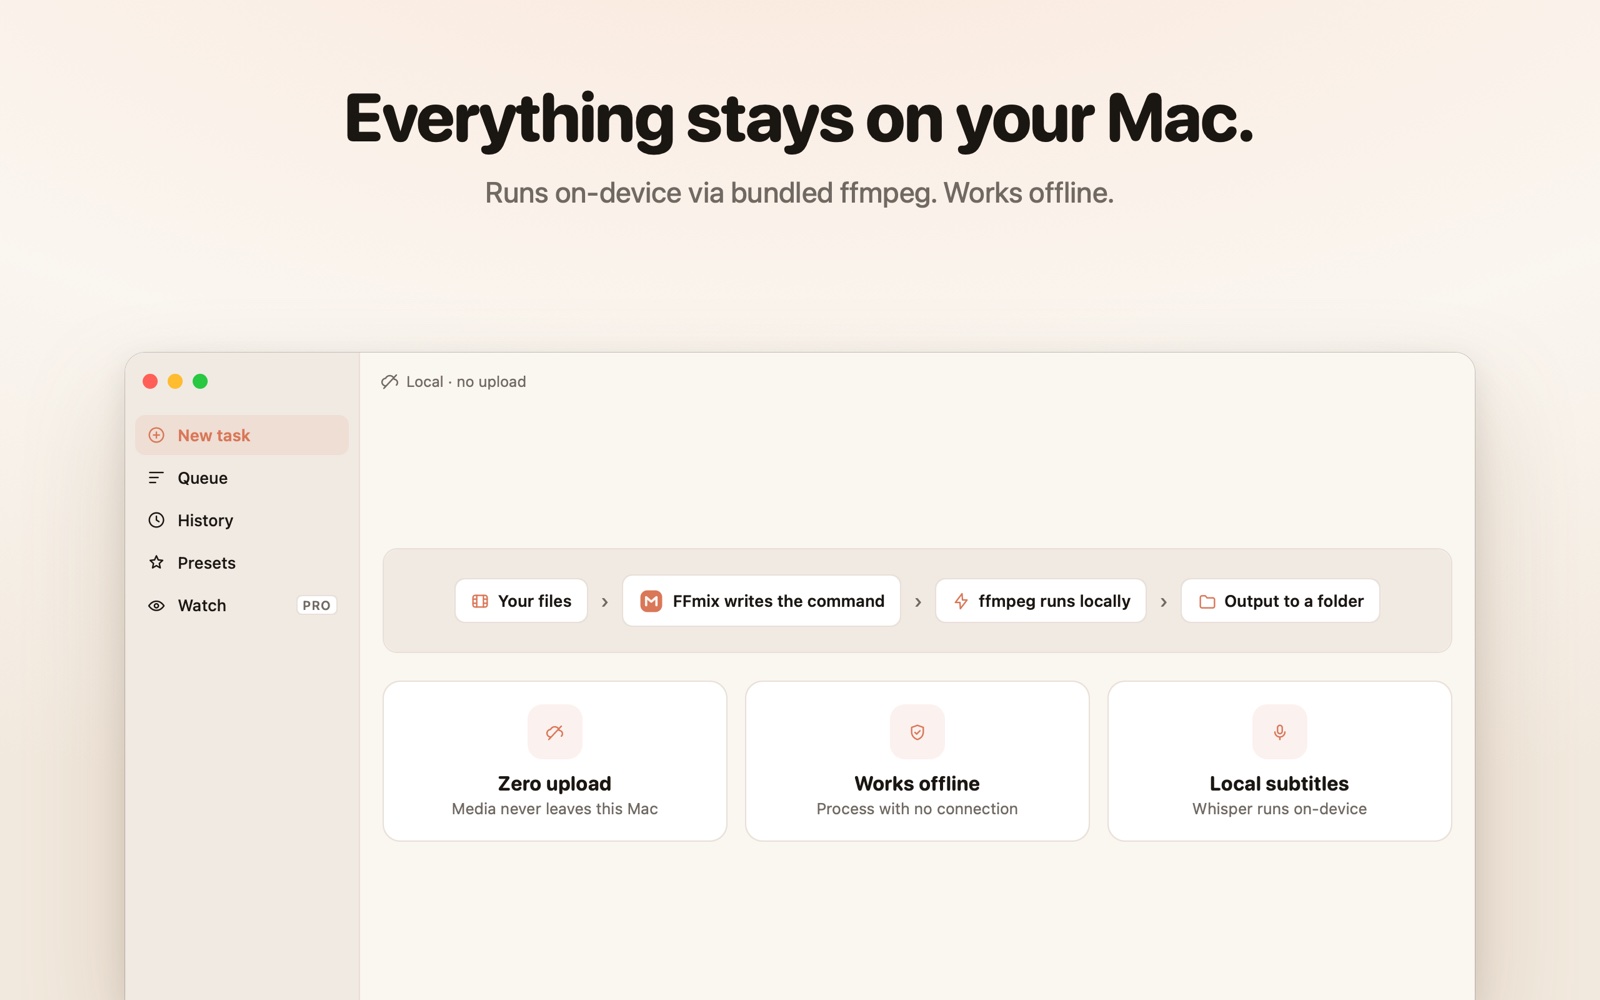Click the Works offline heading
Screen dimensions: 1600x1000
click(x=917, y=784)
